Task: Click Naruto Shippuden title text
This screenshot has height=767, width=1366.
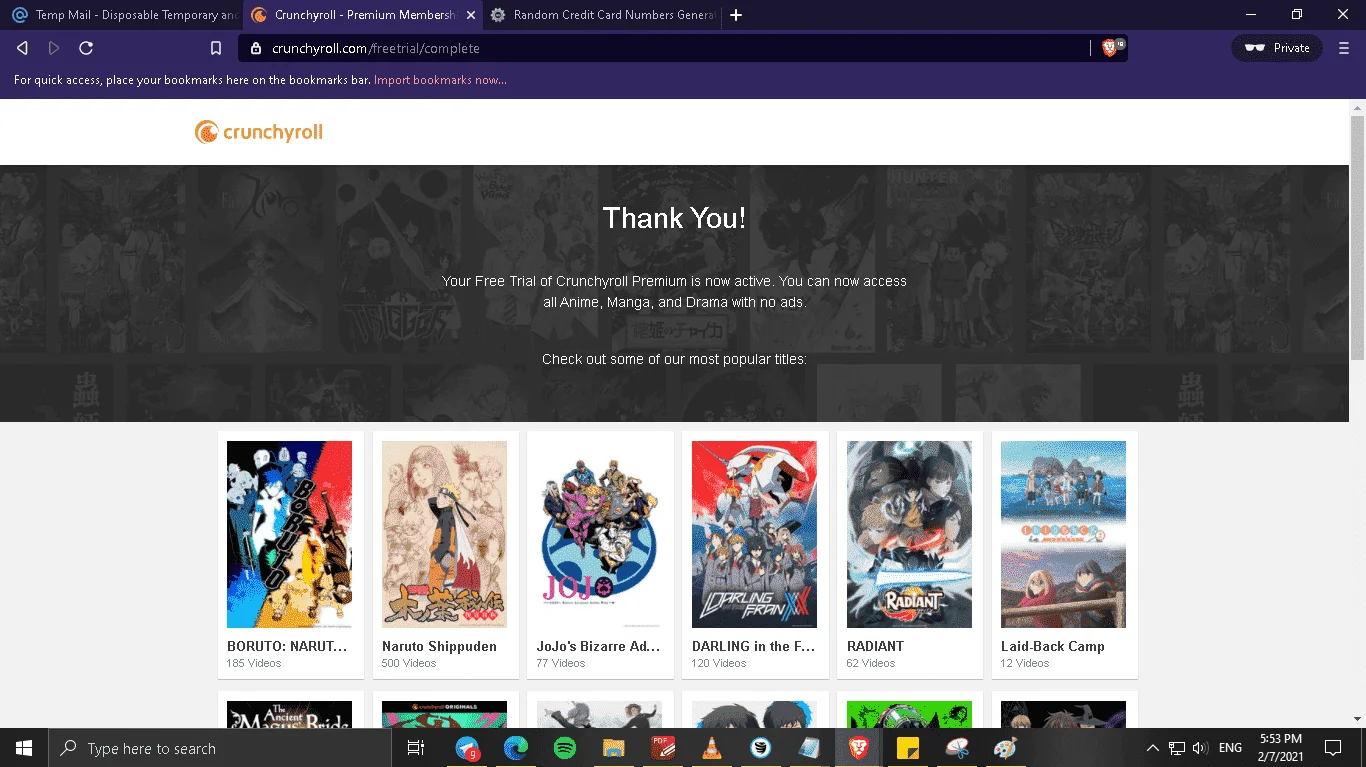Action: [439, 646]
